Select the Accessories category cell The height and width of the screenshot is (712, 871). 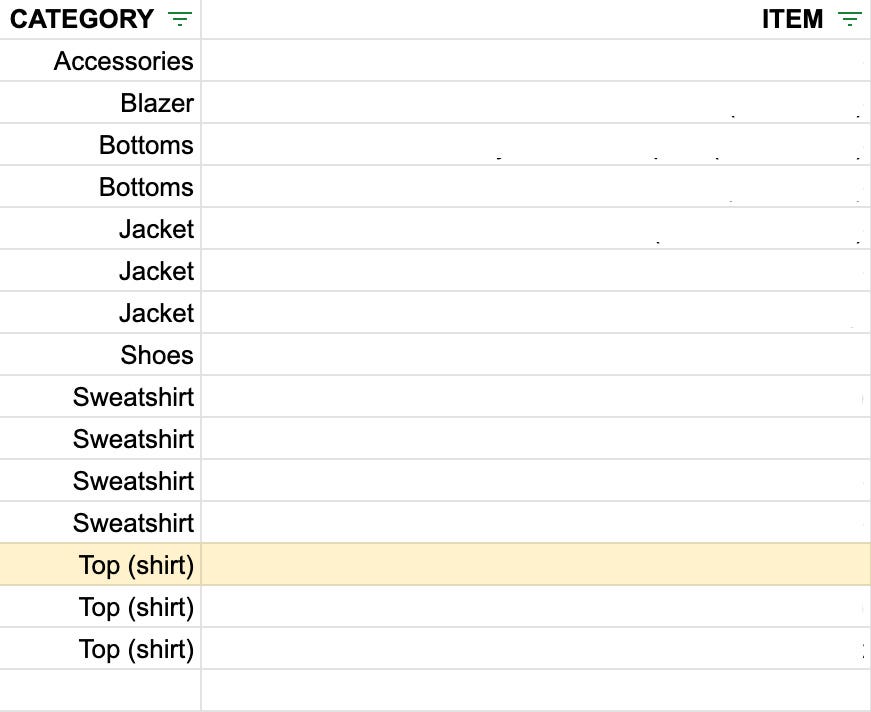pyautogui.click(x=100, y=61)
